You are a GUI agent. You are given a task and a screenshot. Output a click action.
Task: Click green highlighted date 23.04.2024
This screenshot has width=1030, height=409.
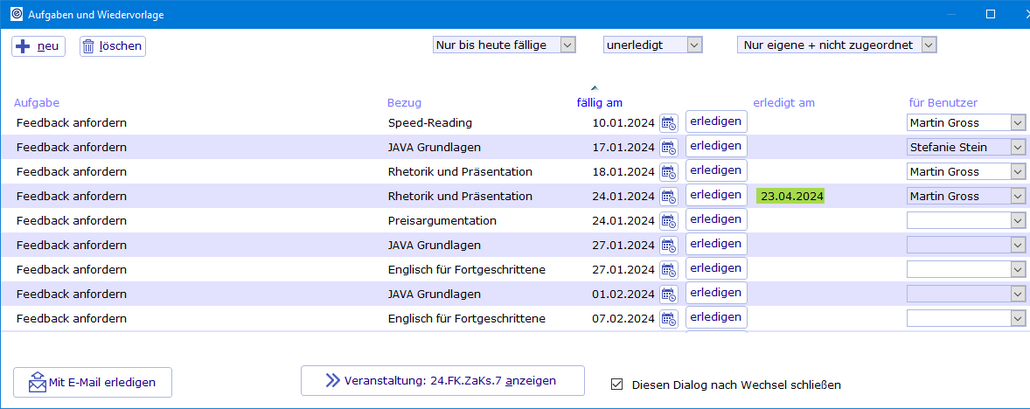pos(791,196)
